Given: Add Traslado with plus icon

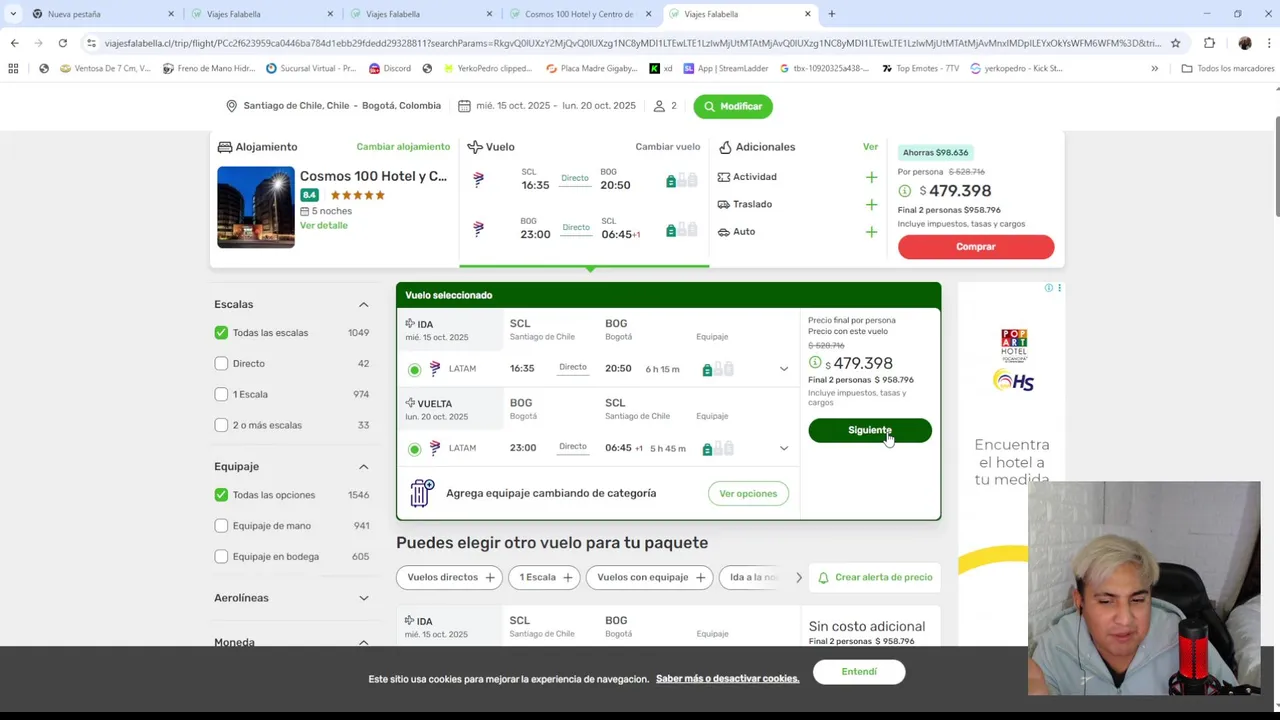Looking at the screenshot, I should coord(871,204).
